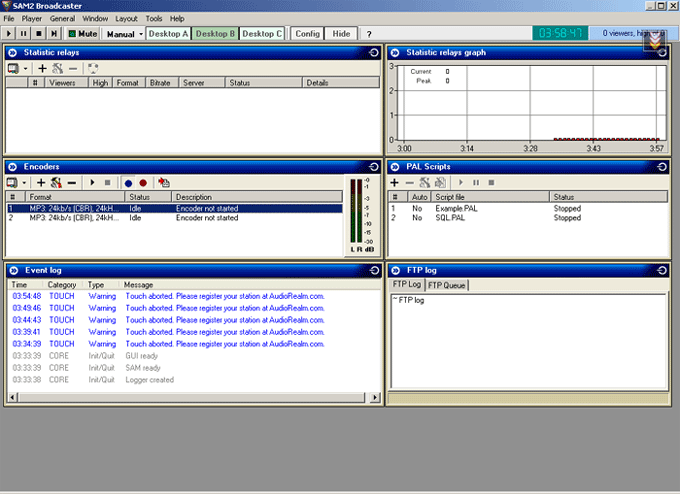Screen dimensions: 680x494
Task: Expand the Statistic relays view dropdown arrow
Action: [25, 69]
